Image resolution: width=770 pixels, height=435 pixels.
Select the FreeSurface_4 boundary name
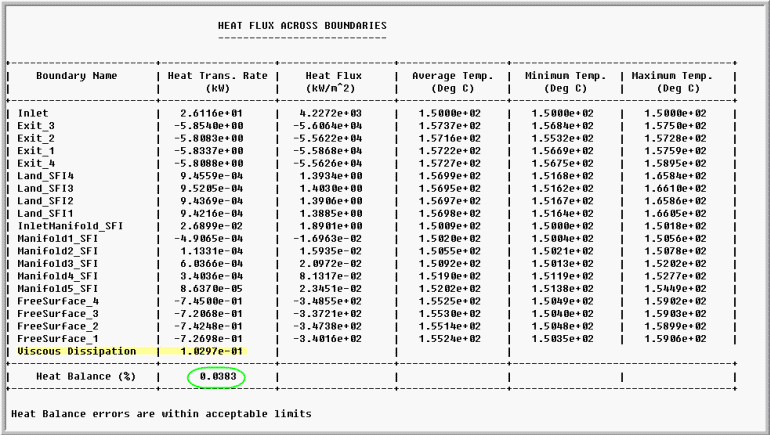coord(58,301)
